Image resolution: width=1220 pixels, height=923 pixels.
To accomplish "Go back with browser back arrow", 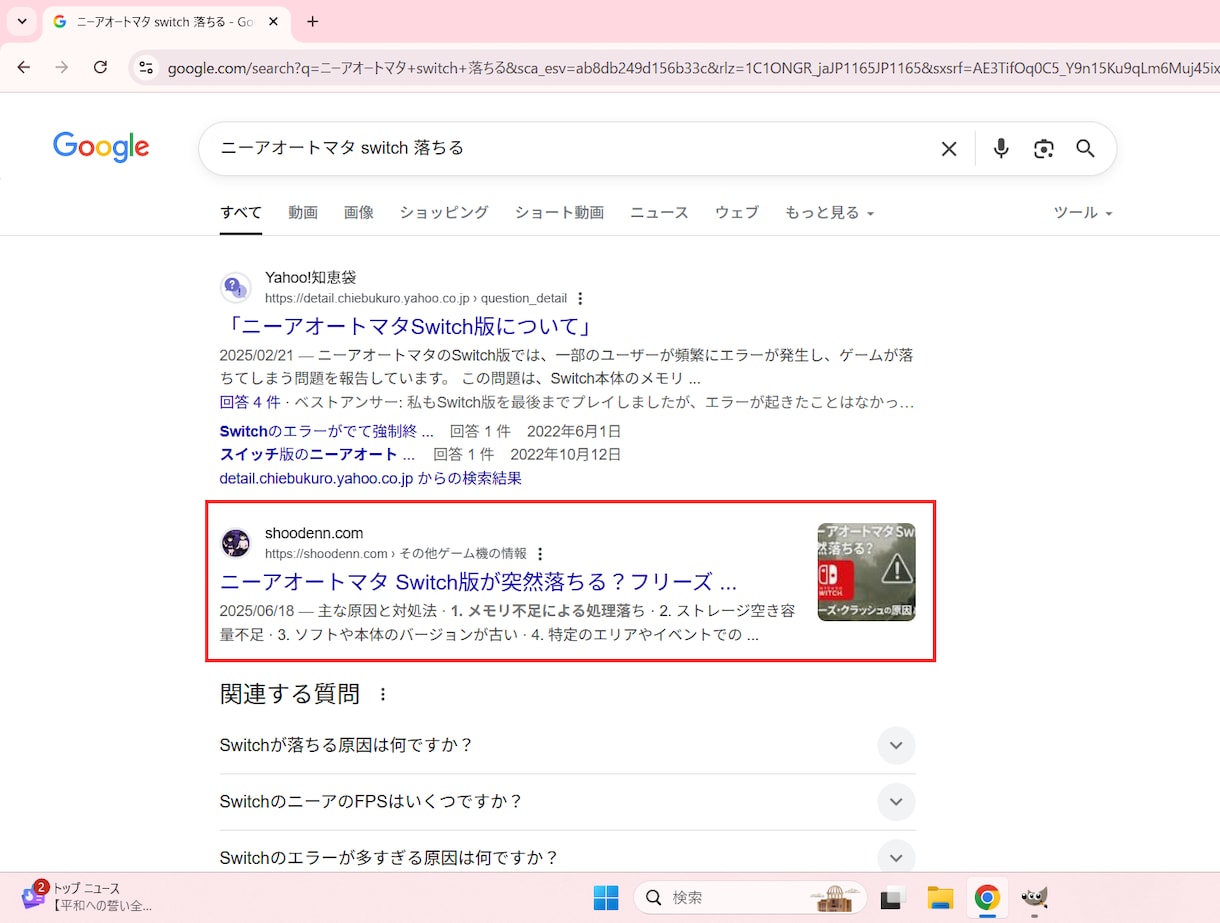I will [24, 67].
